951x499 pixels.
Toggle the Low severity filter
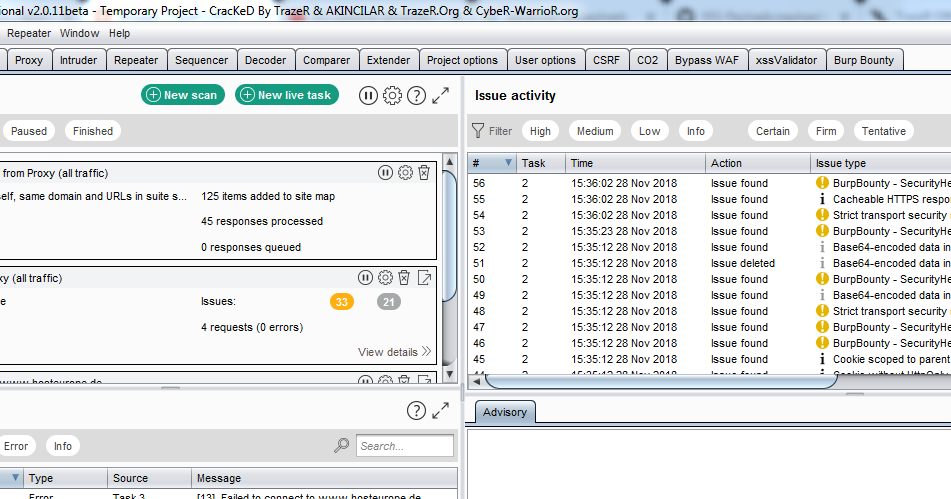(x=650, y=131)
